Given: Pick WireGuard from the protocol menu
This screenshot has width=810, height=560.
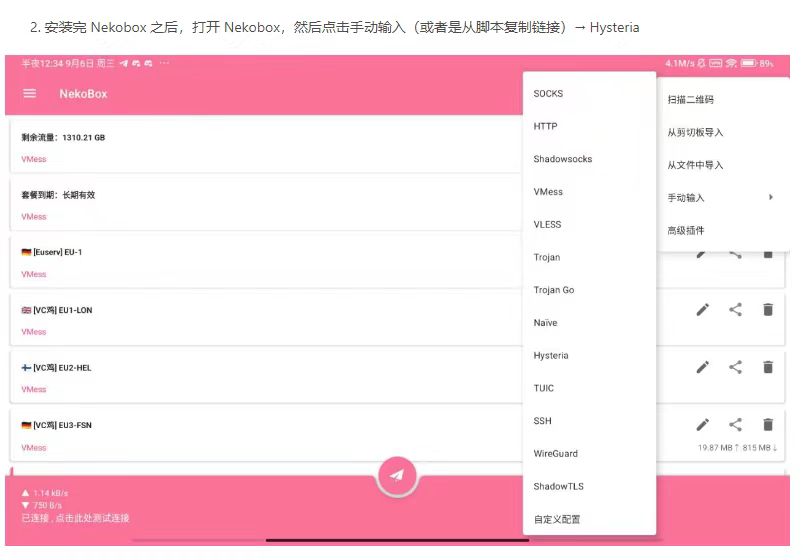Looking at the screenshot, I should point(589,454).
